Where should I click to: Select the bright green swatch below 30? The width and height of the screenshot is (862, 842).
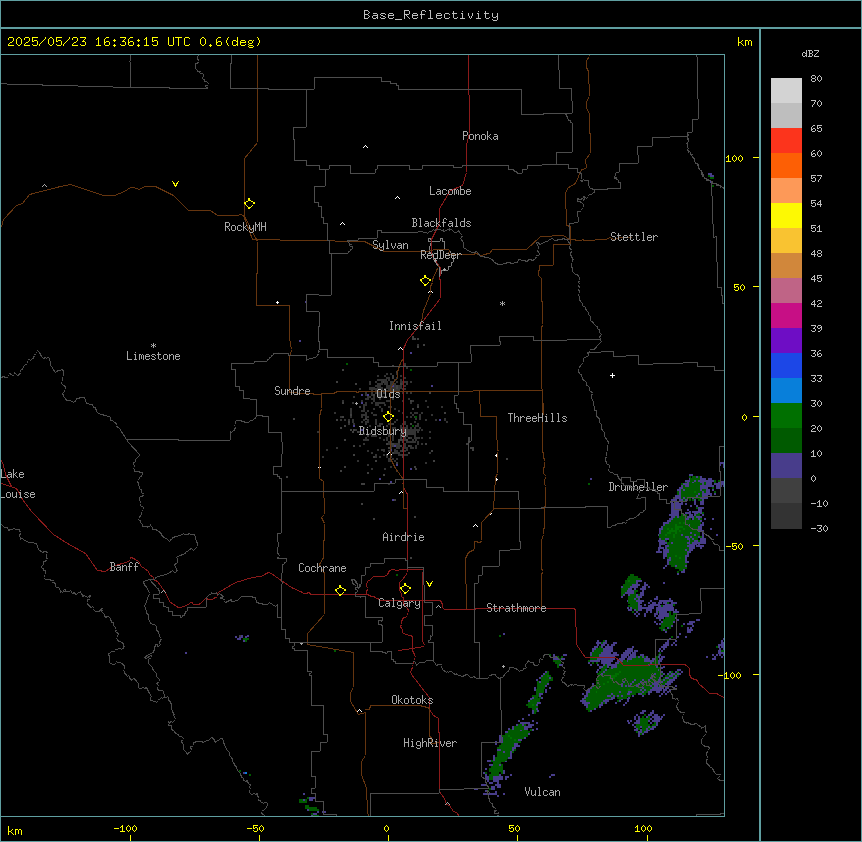786,416
